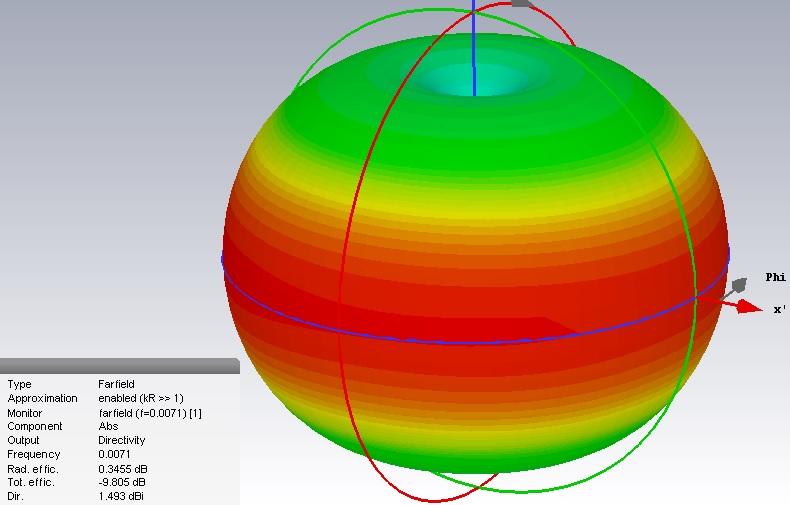
Task: Click the Component "Abs" value
Action: point(108,426)
